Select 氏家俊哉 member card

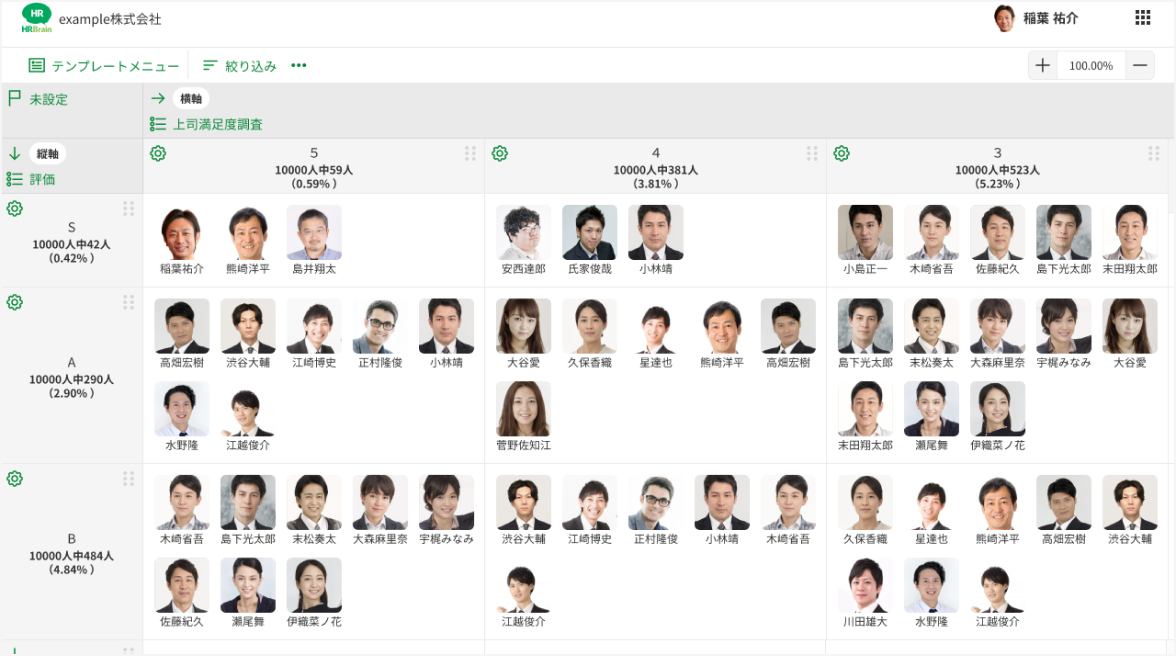(590, 240)
